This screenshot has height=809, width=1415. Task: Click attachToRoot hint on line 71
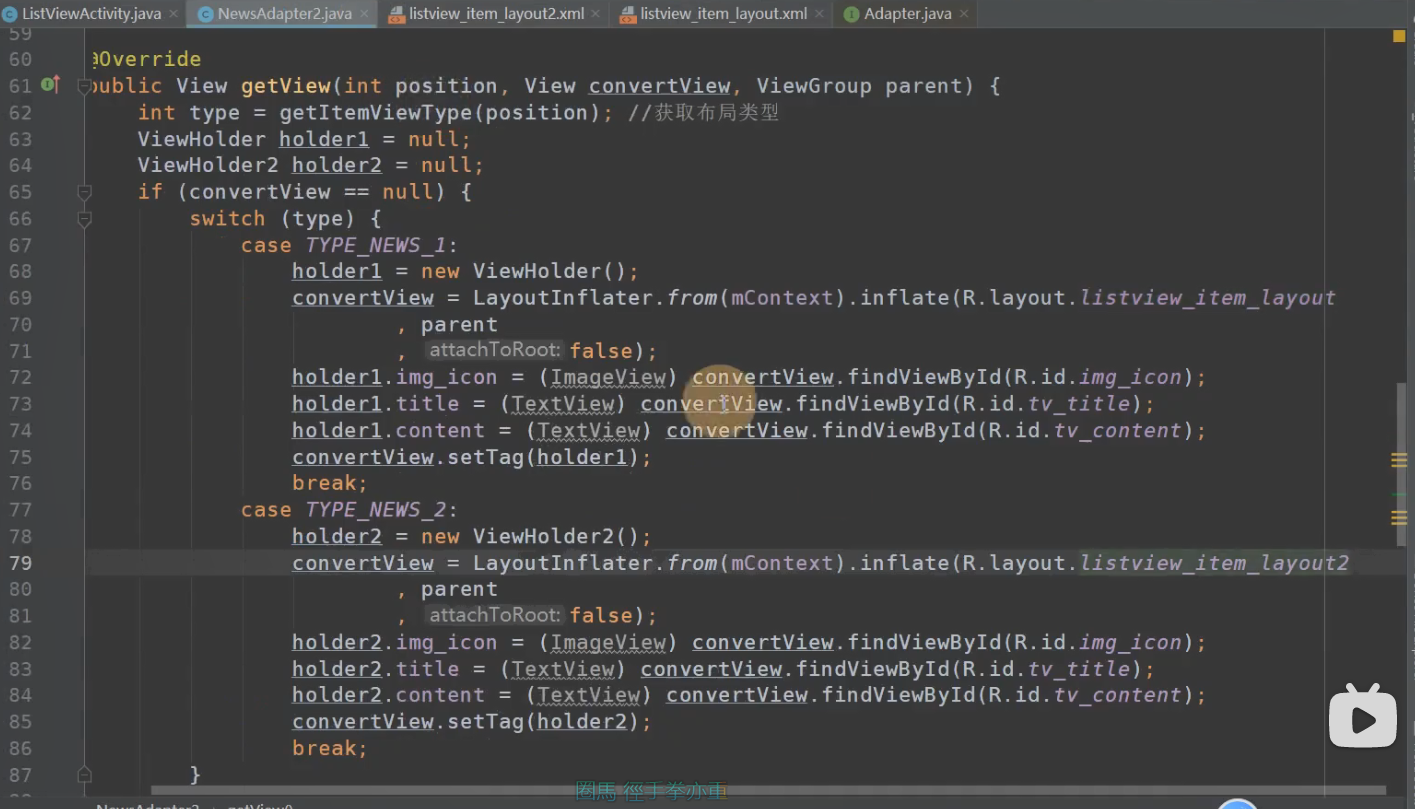tap(495, 351)
